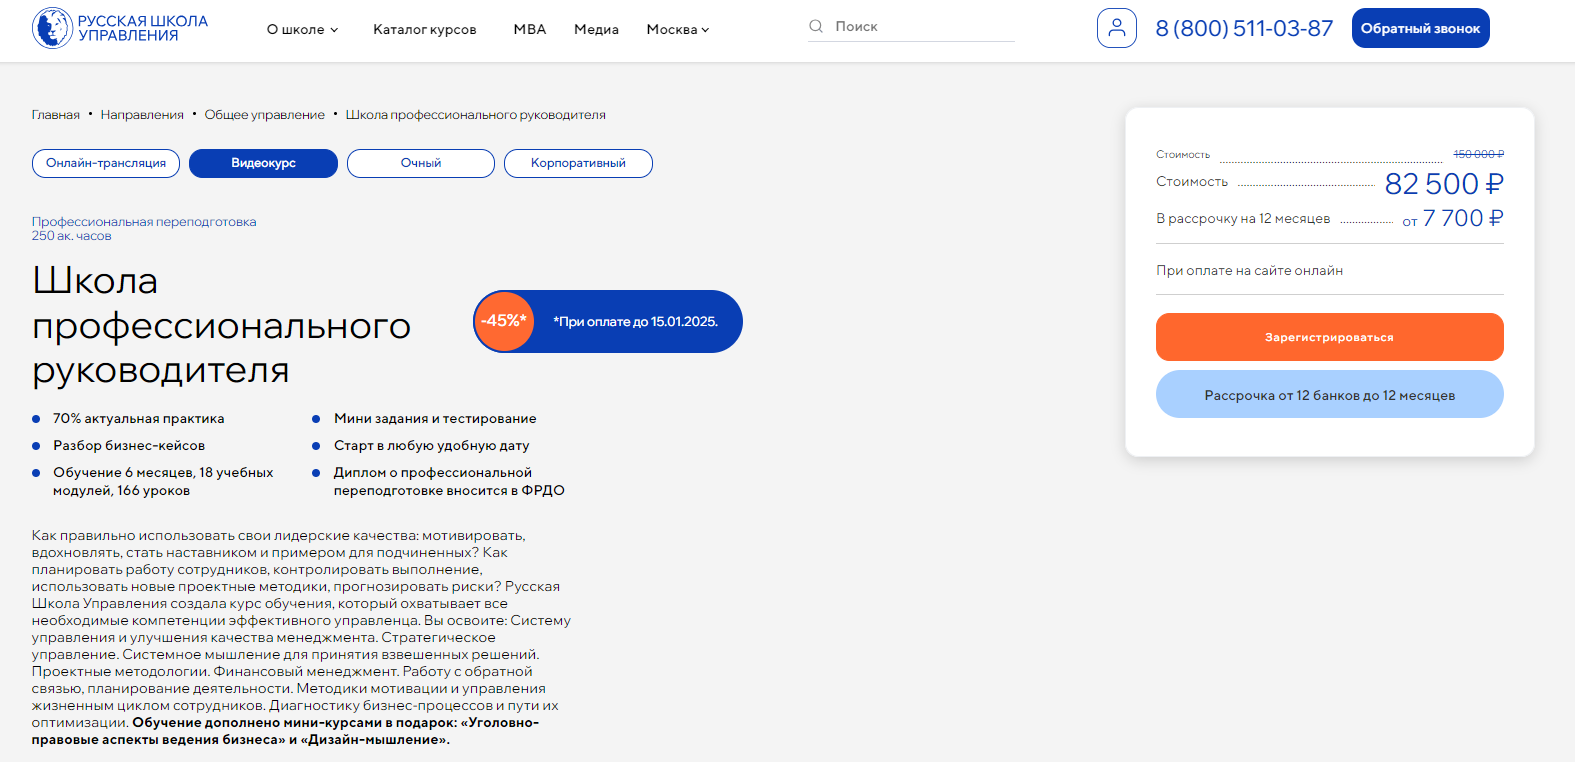The width and height of the screenshot is (1575, 762).
Task: Click Диплом о профессиональной переподготовке bullet
Action: pos(449,481)
